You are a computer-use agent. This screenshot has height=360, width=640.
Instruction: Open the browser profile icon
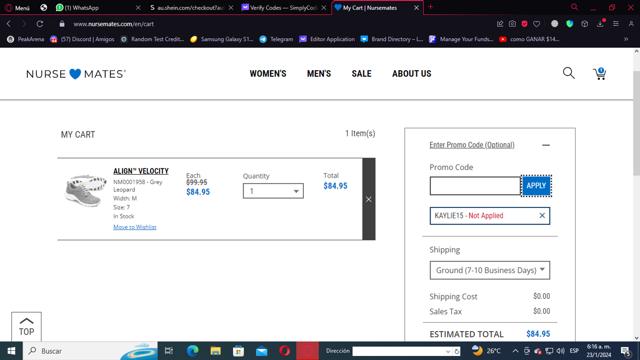click(631, 24)
